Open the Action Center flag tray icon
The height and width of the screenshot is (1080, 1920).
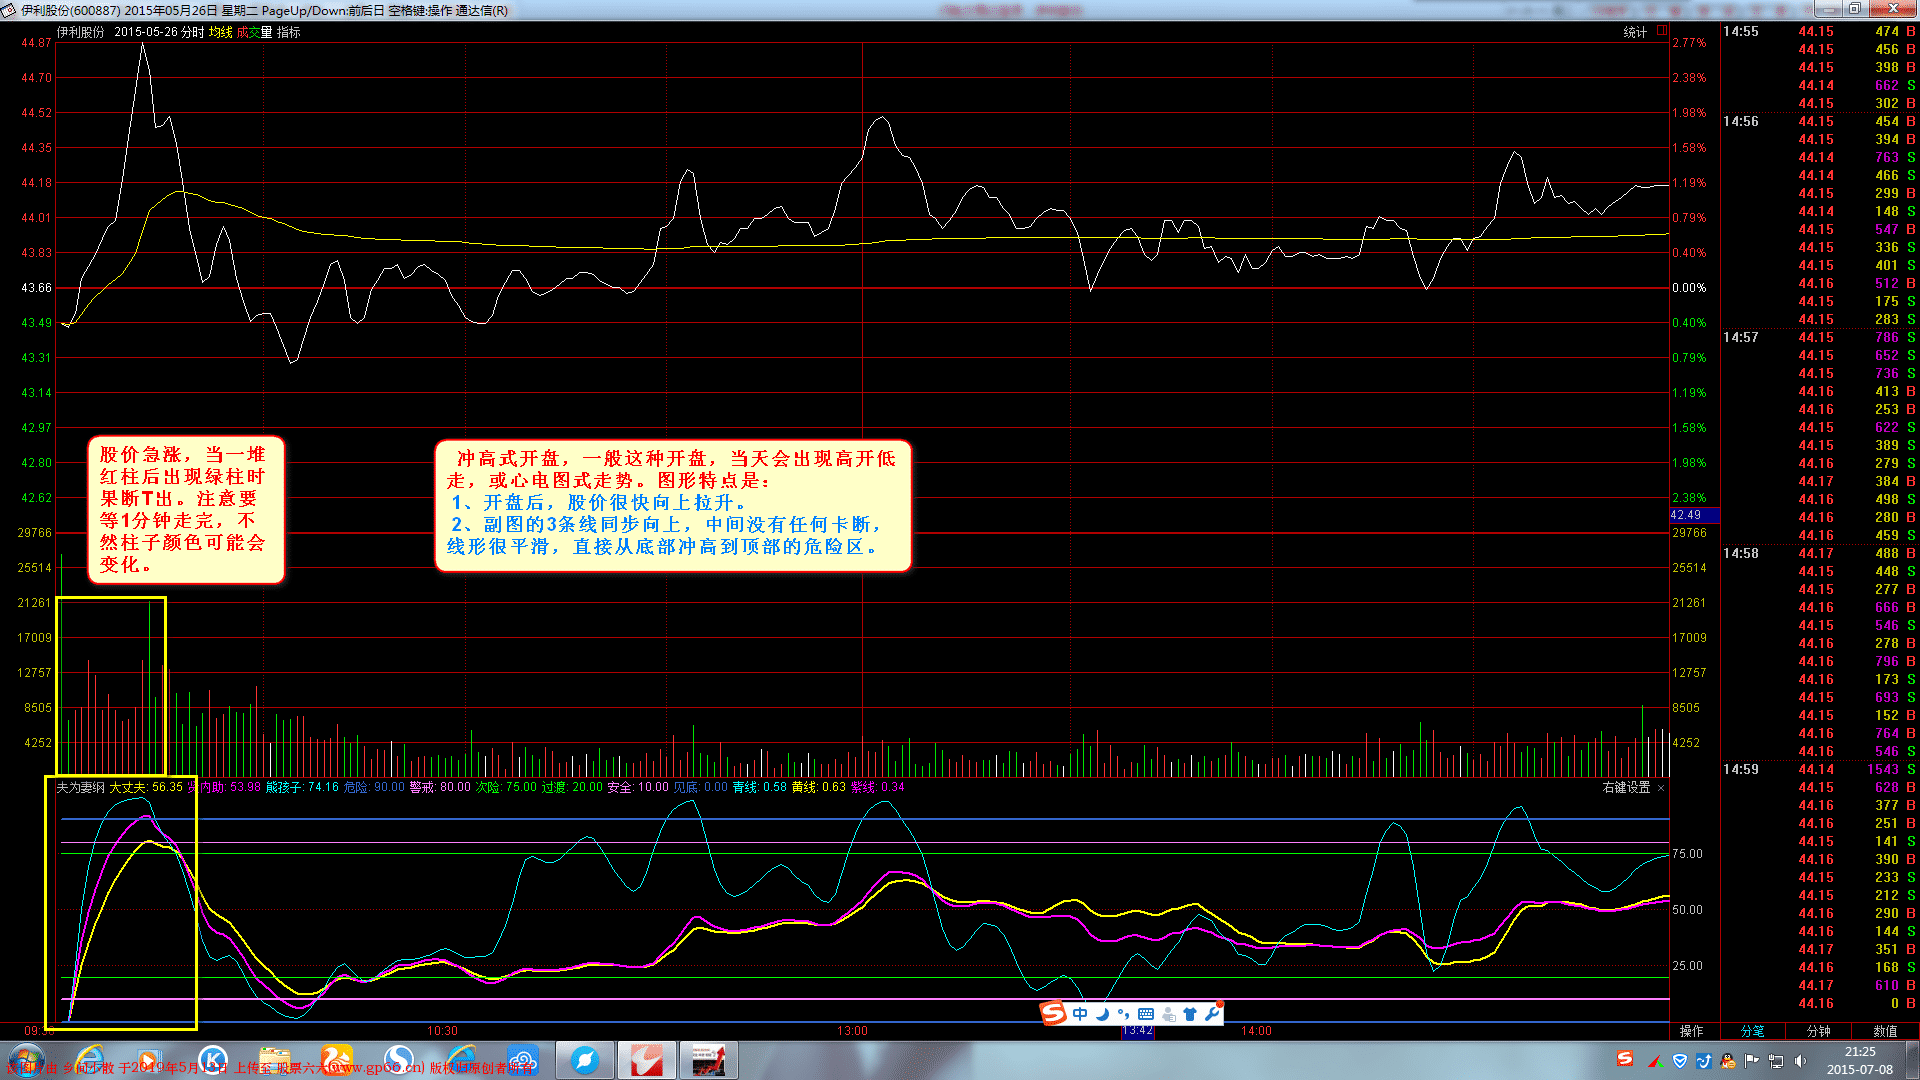point(1751,1061)
